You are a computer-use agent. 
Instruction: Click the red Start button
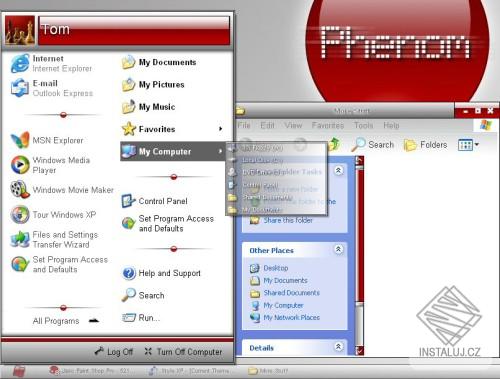19,371
